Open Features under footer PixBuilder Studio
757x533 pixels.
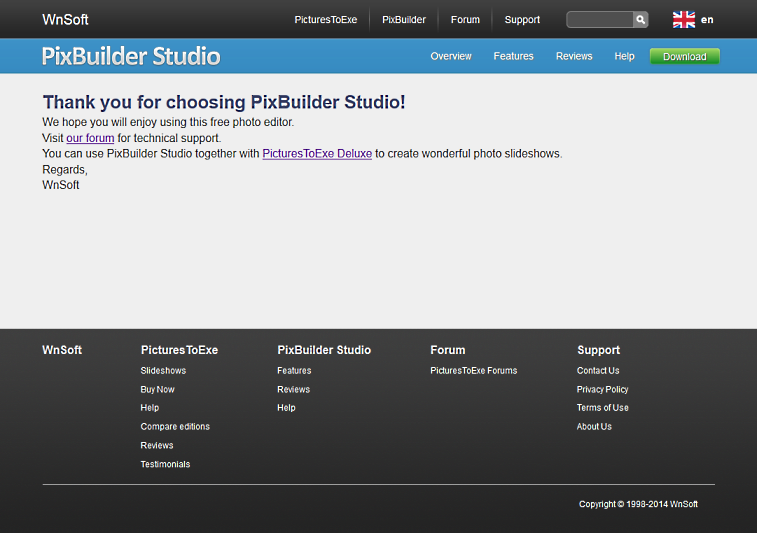[294, 371]
